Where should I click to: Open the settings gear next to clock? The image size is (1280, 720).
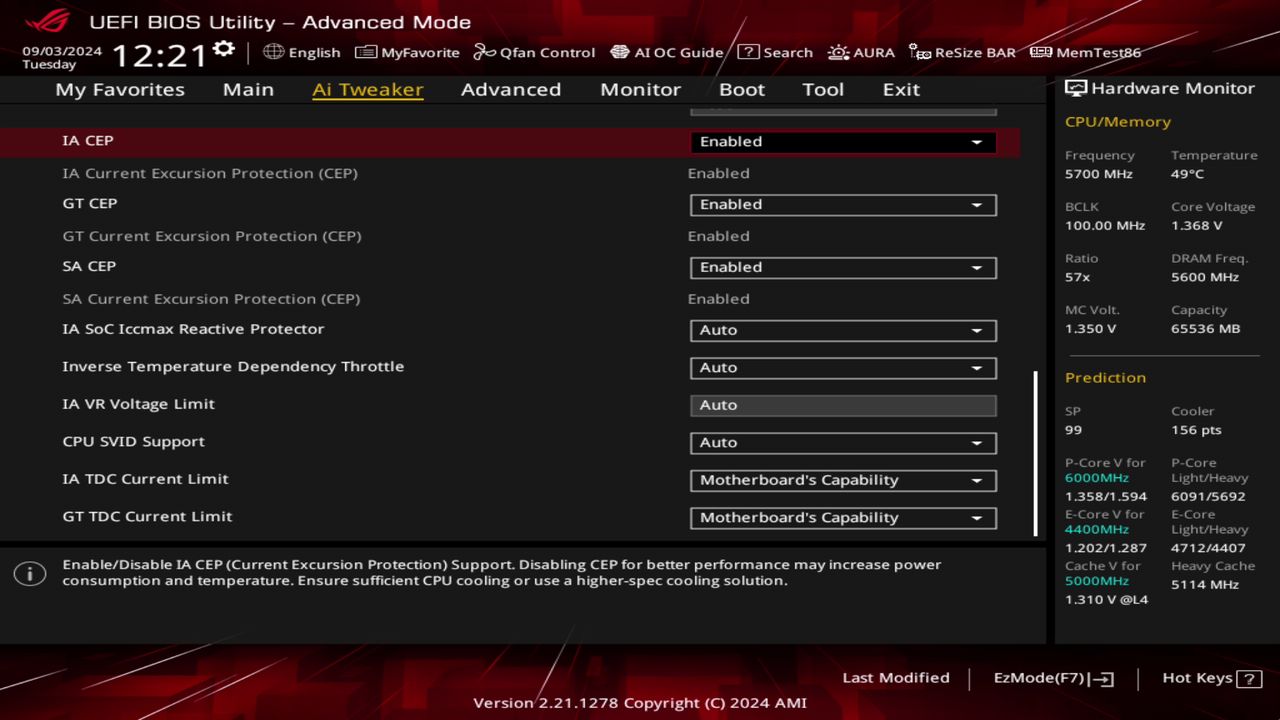224,50
